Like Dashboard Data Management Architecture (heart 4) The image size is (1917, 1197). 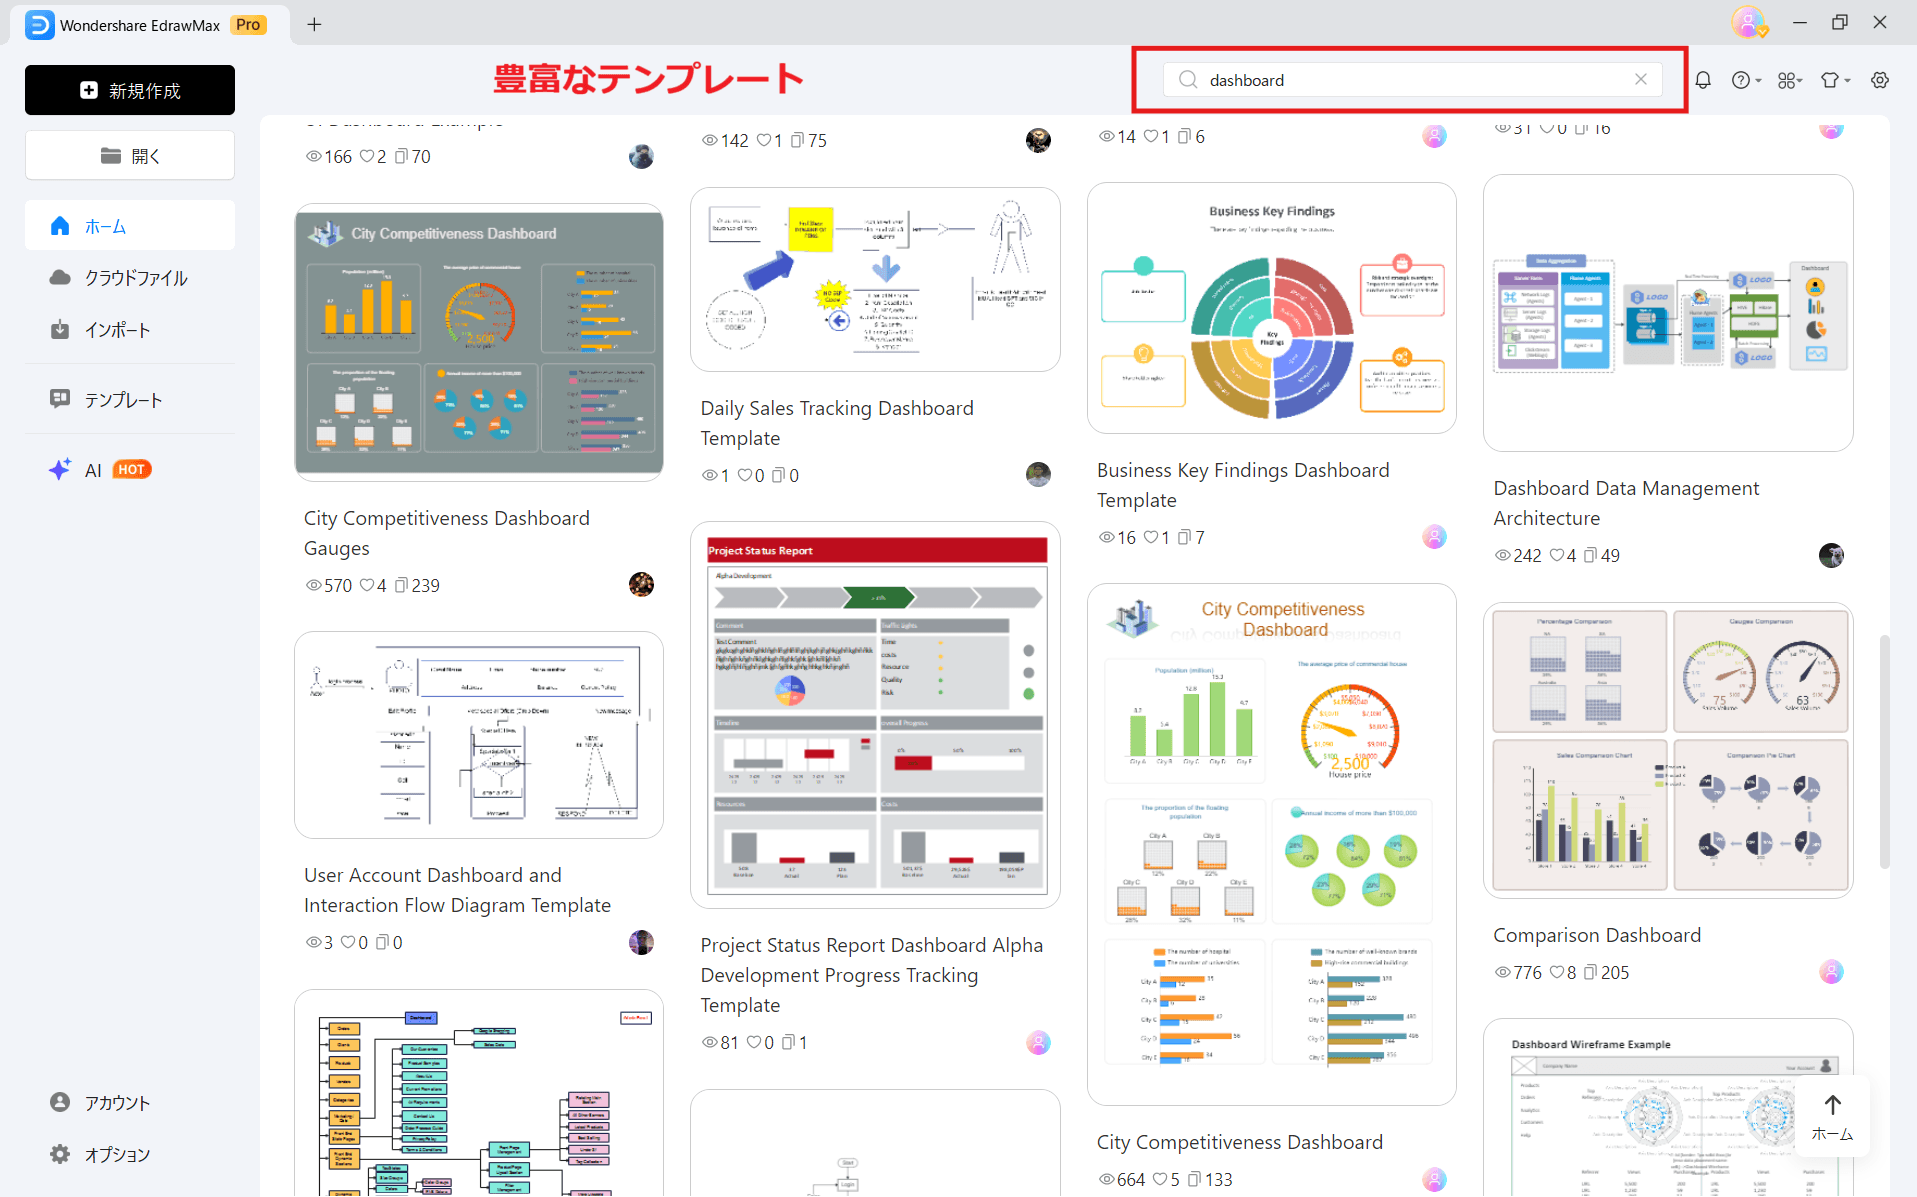point(1557,555)
